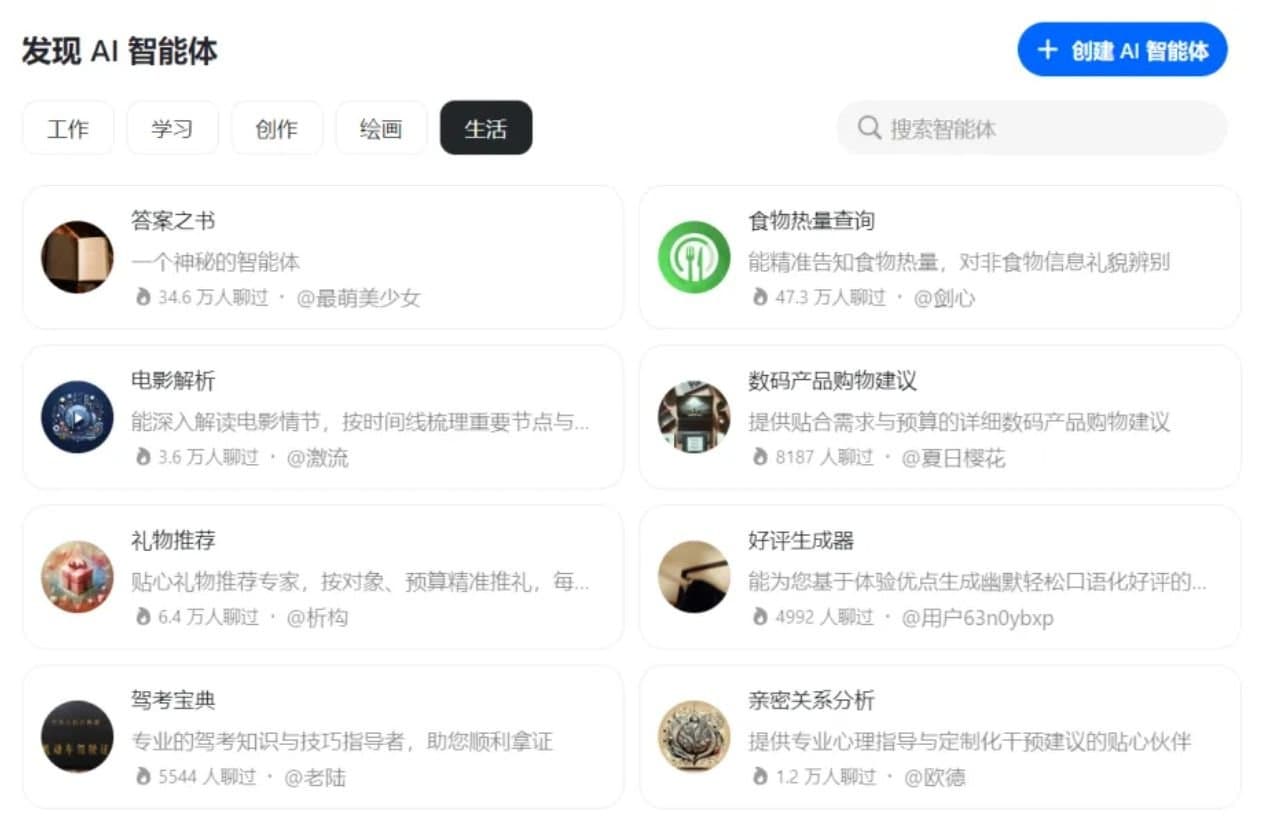Click author link @夏日樱花

[x=953, y=458]
